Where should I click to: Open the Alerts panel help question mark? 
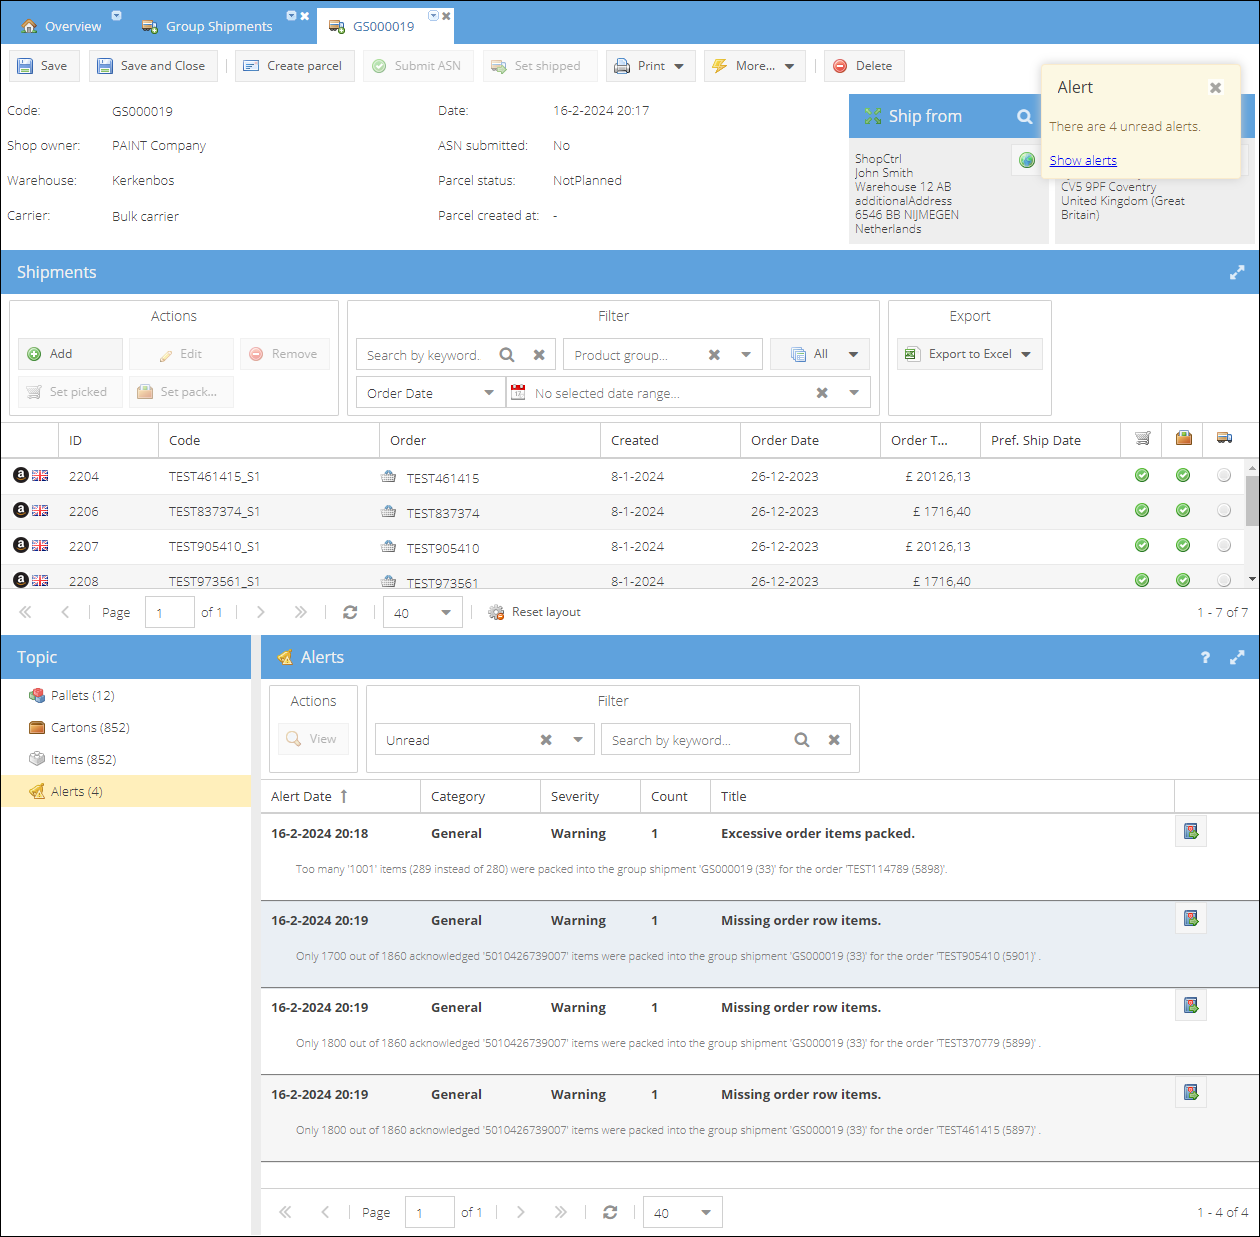point(1205,657)
